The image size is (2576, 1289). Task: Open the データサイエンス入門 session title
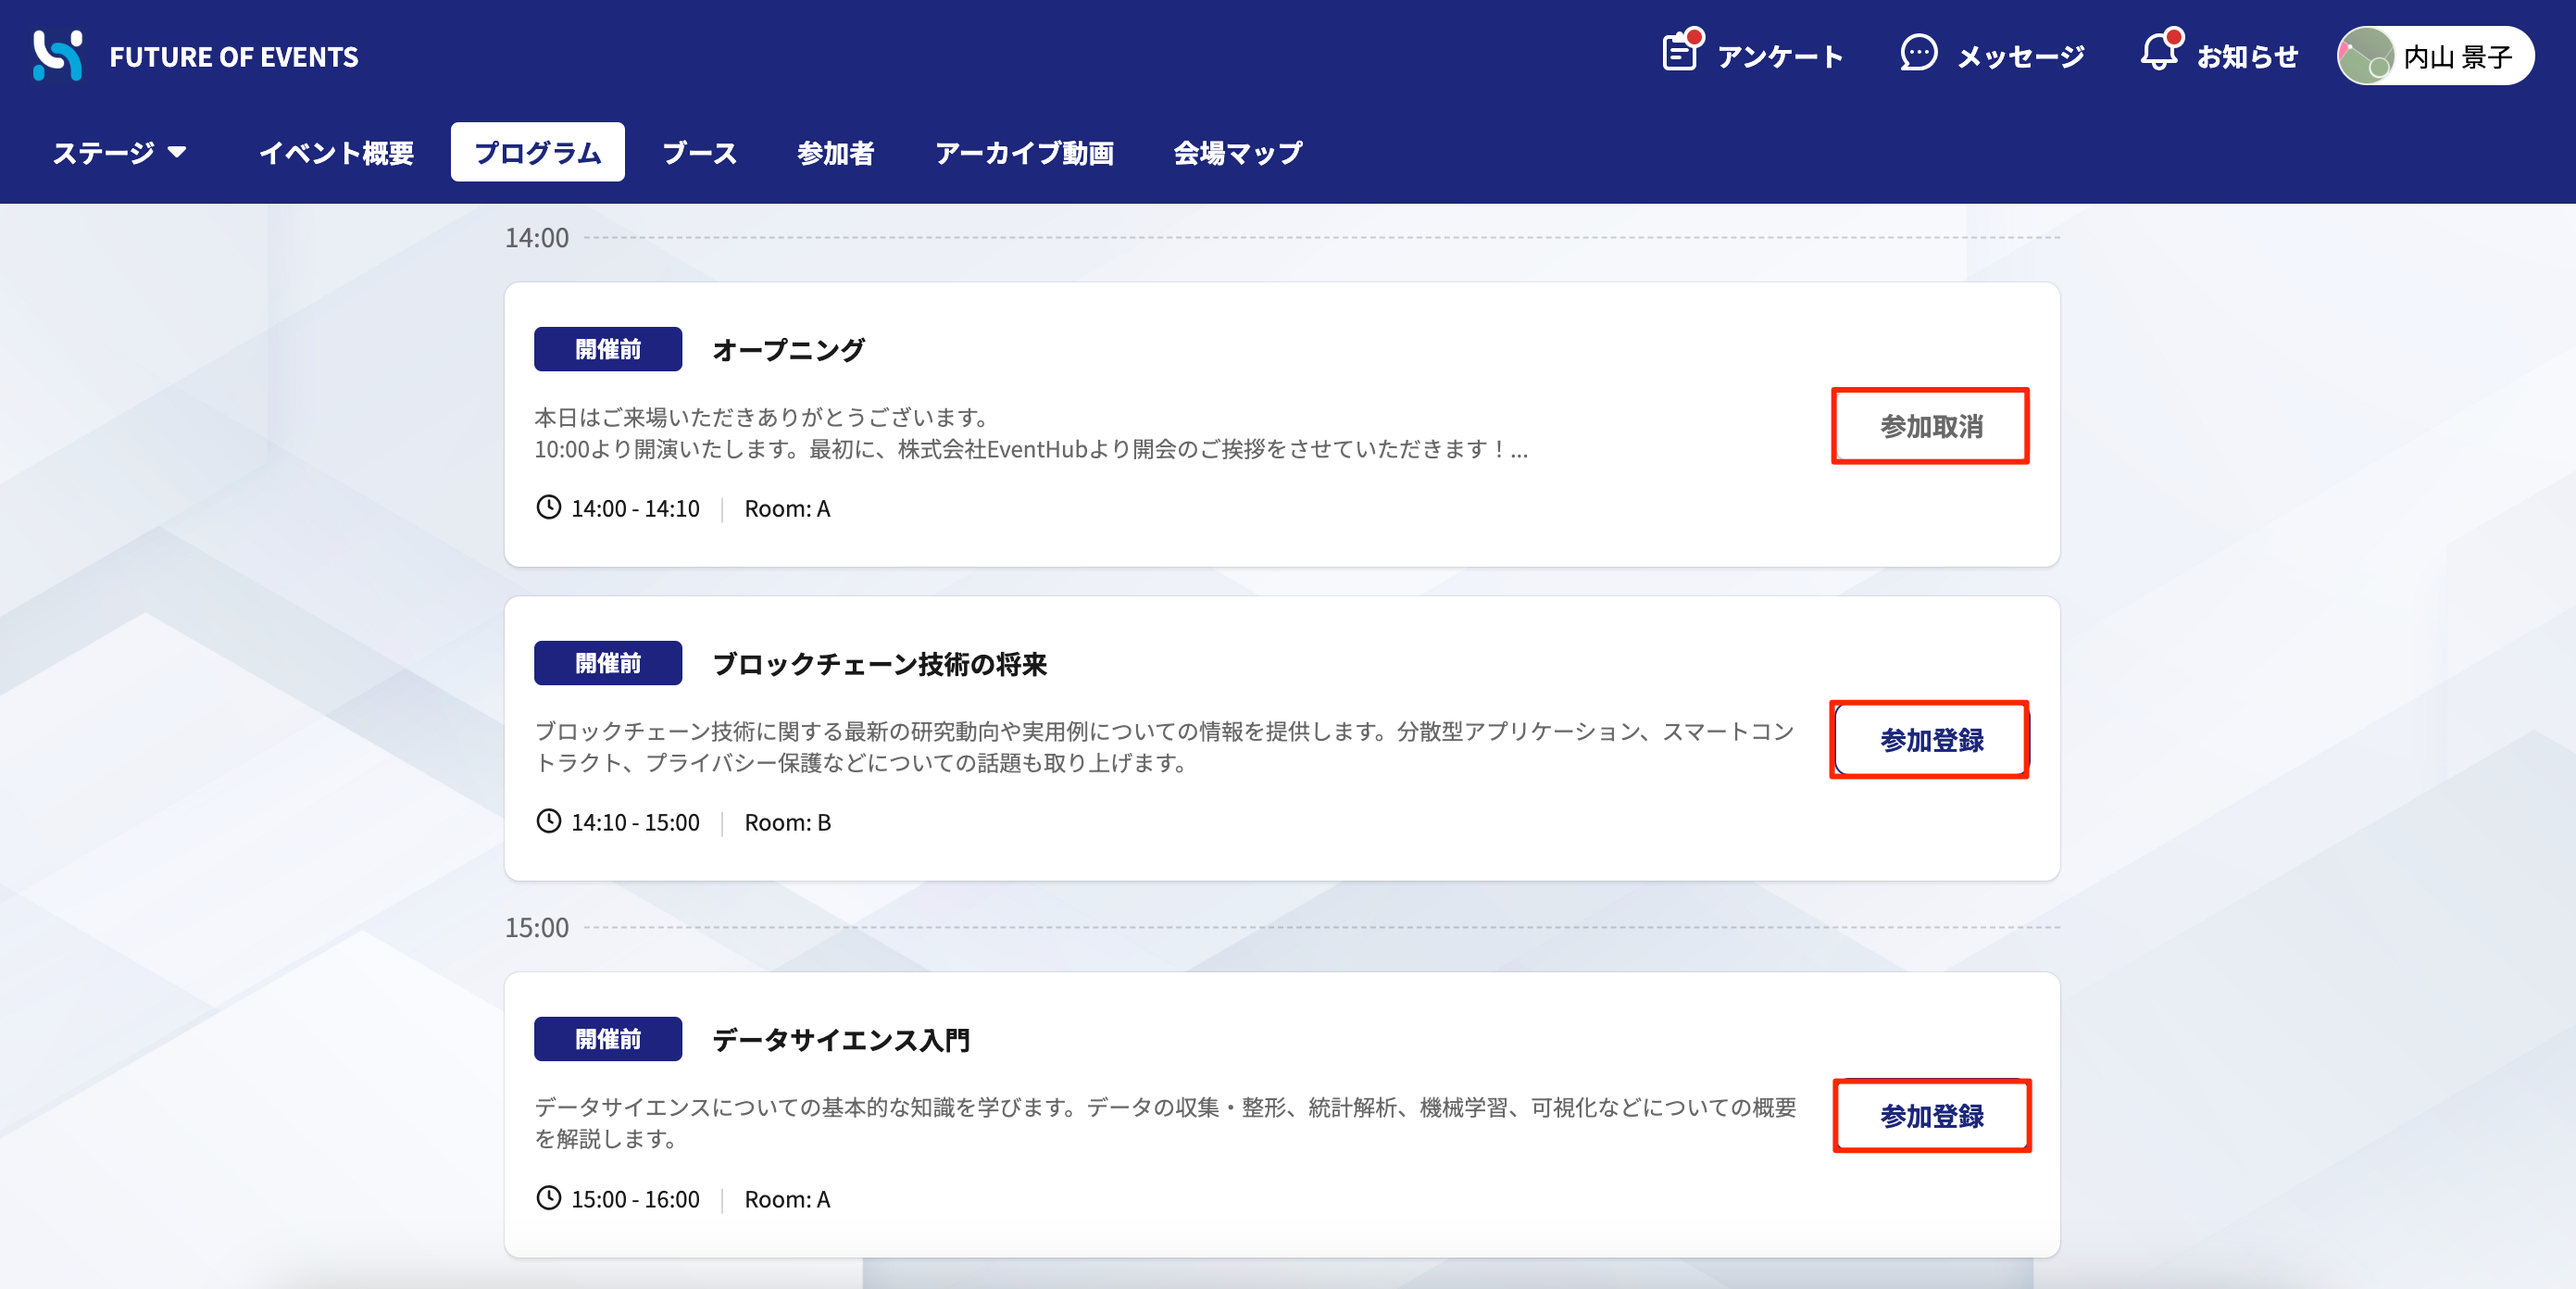840,1040
